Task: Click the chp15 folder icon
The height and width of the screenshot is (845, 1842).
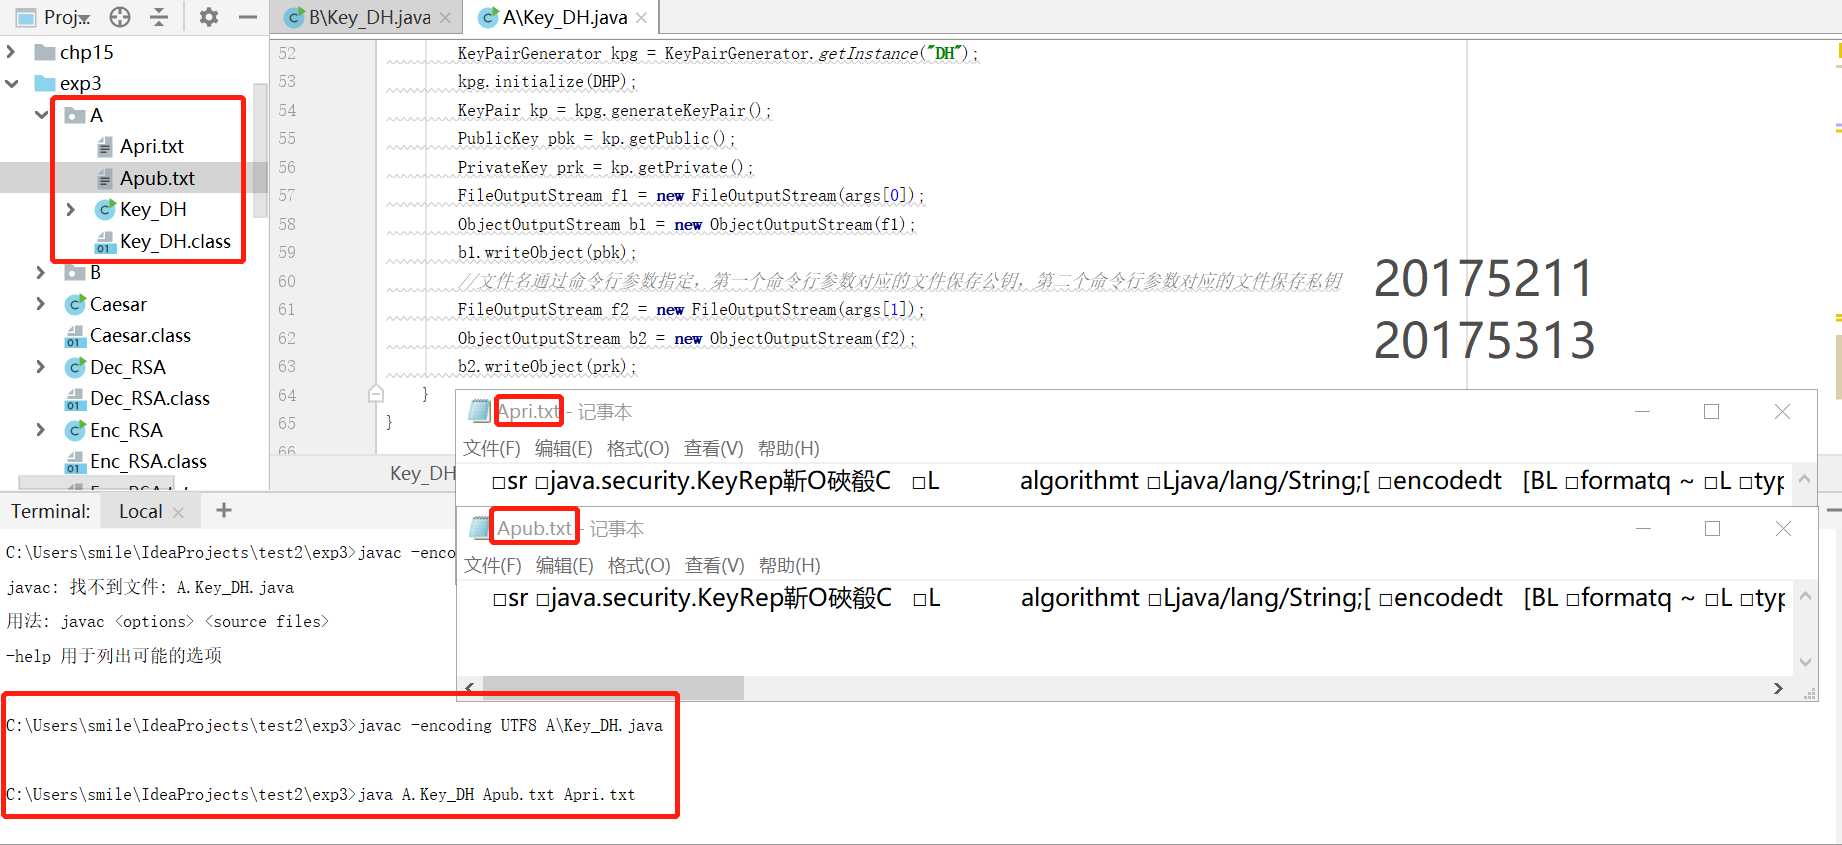Action: [x=44, y=52]
